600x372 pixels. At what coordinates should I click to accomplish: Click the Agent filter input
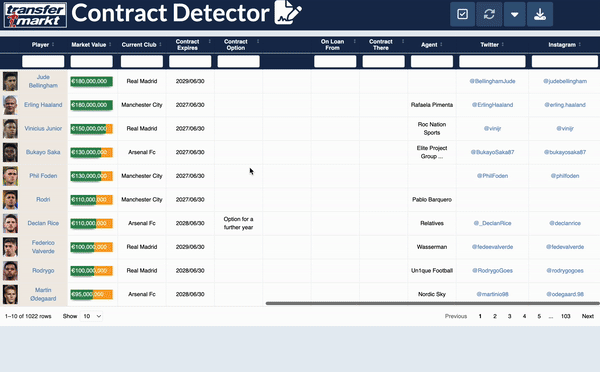[432, 61]
